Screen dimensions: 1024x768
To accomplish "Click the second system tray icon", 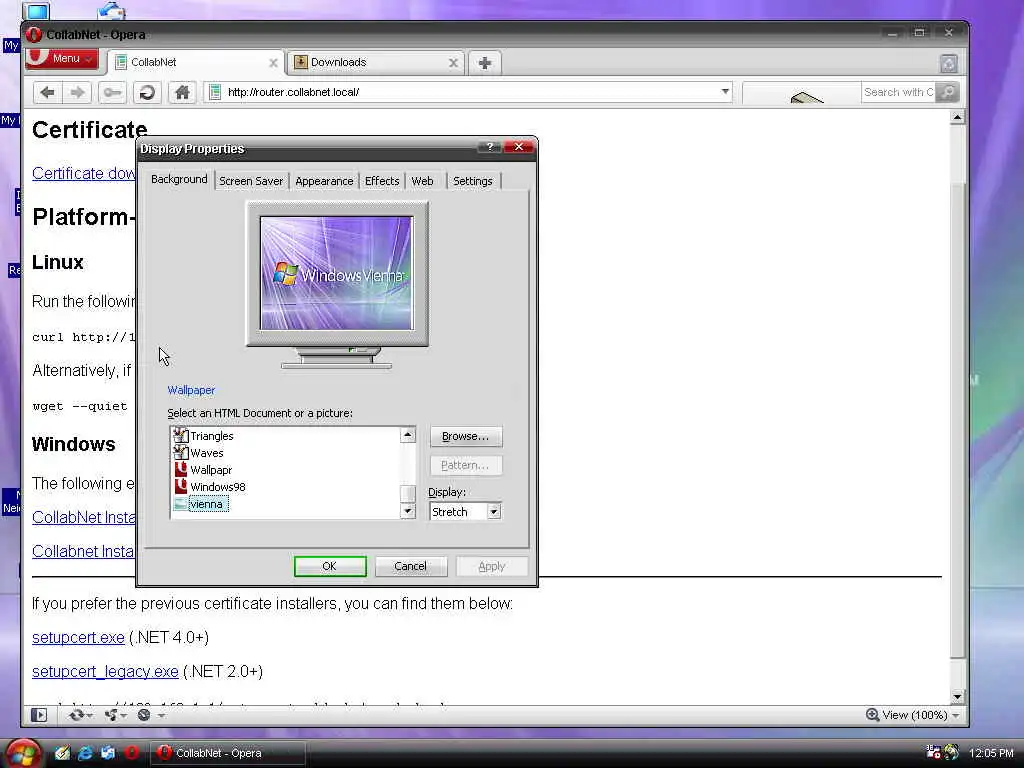I will (952, 752).
